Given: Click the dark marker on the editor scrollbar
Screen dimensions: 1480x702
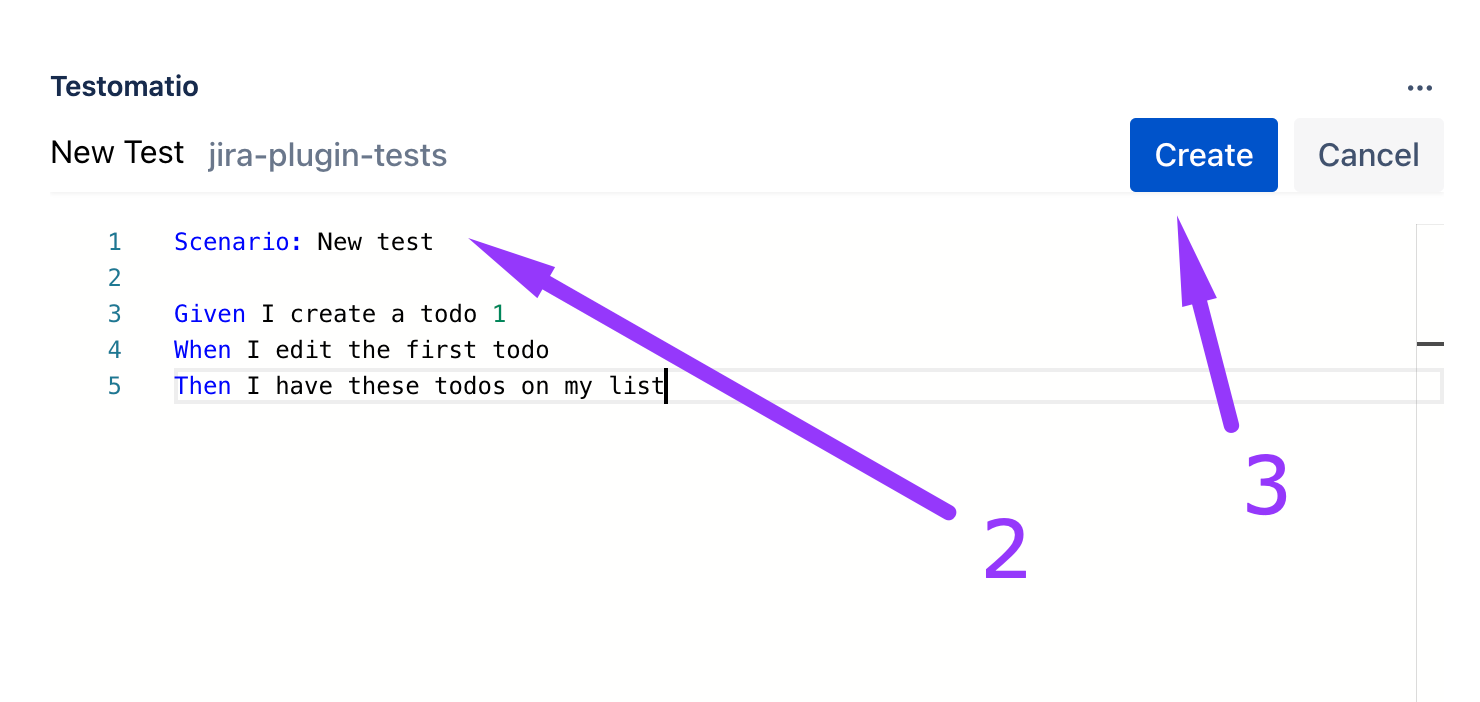Looking at the screenshot, I should [x=1430, y=344].
